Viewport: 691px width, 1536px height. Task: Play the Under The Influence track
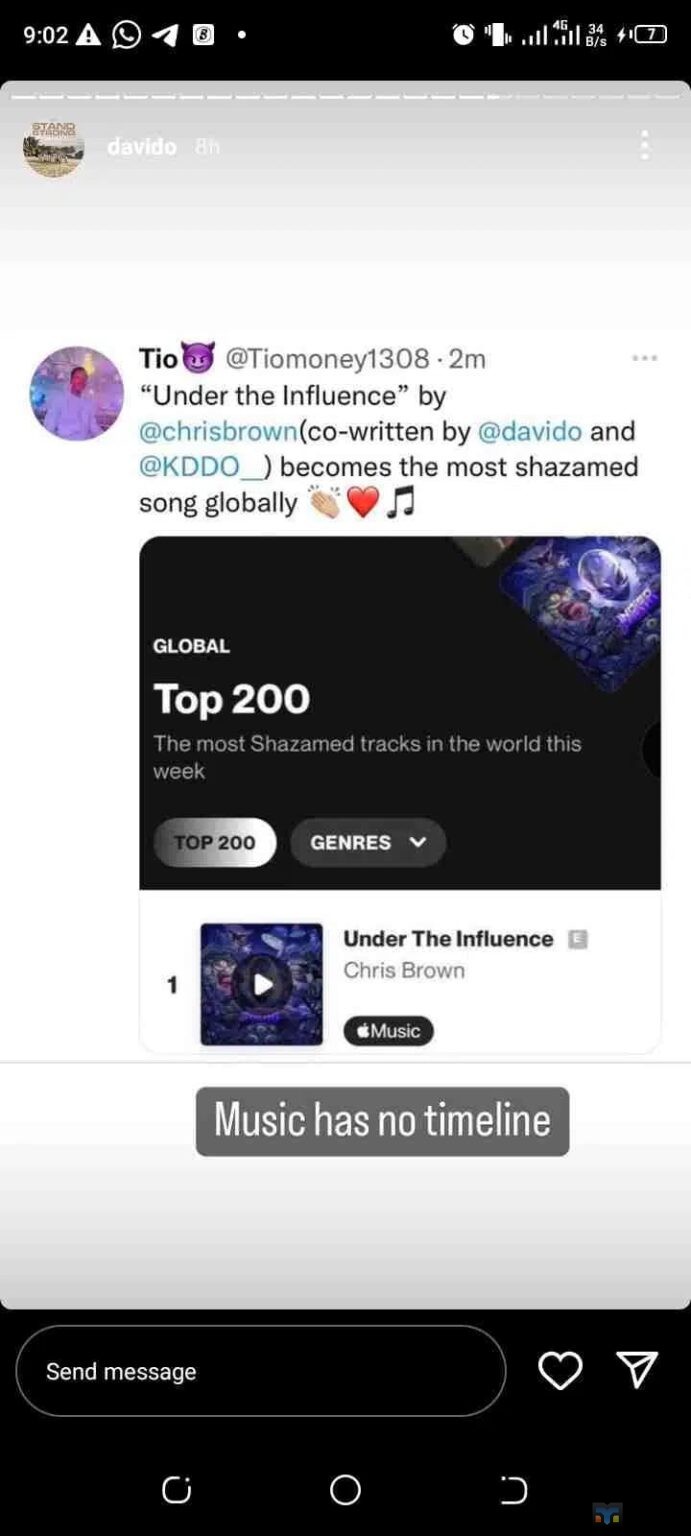coord(262,985)
